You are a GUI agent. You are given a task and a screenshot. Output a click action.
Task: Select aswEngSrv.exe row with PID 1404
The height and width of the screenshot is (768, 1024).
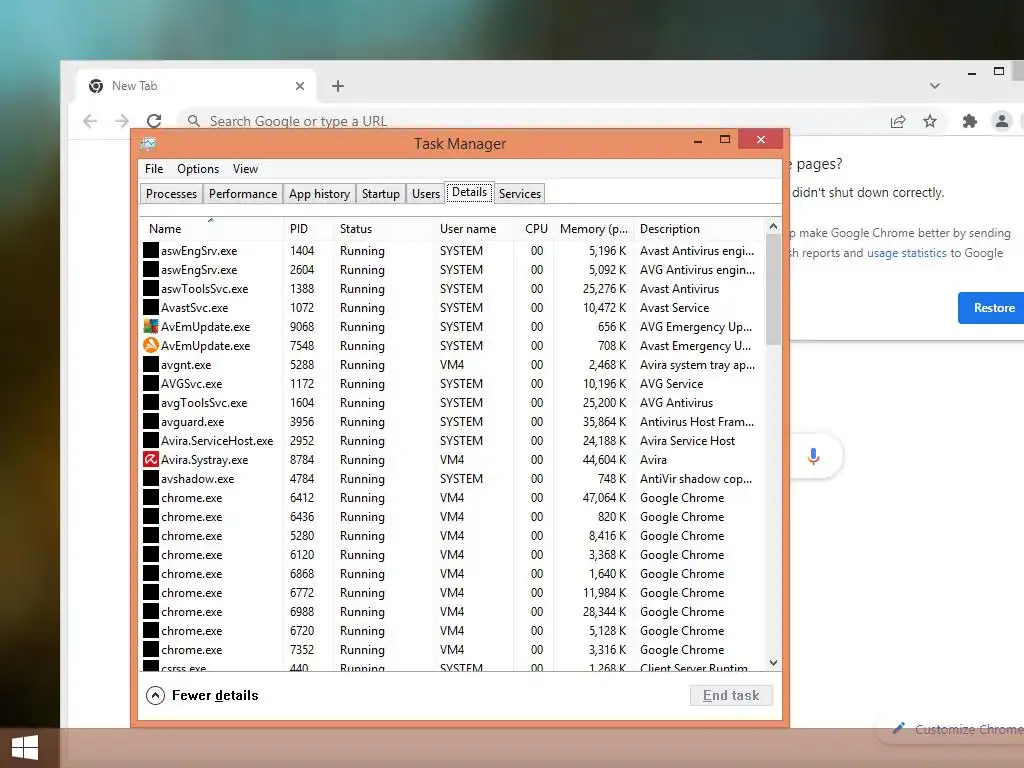tap(452, 251)
